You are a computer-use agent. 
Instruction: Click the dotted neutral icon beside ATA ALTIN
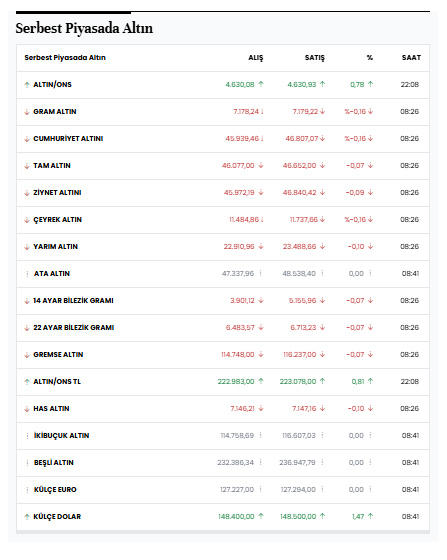pyautogui.click(x=27, y=274)
